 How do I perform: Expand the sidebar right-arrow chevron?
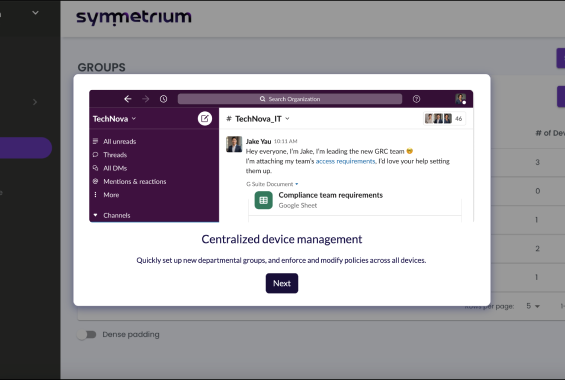[35, 102]
